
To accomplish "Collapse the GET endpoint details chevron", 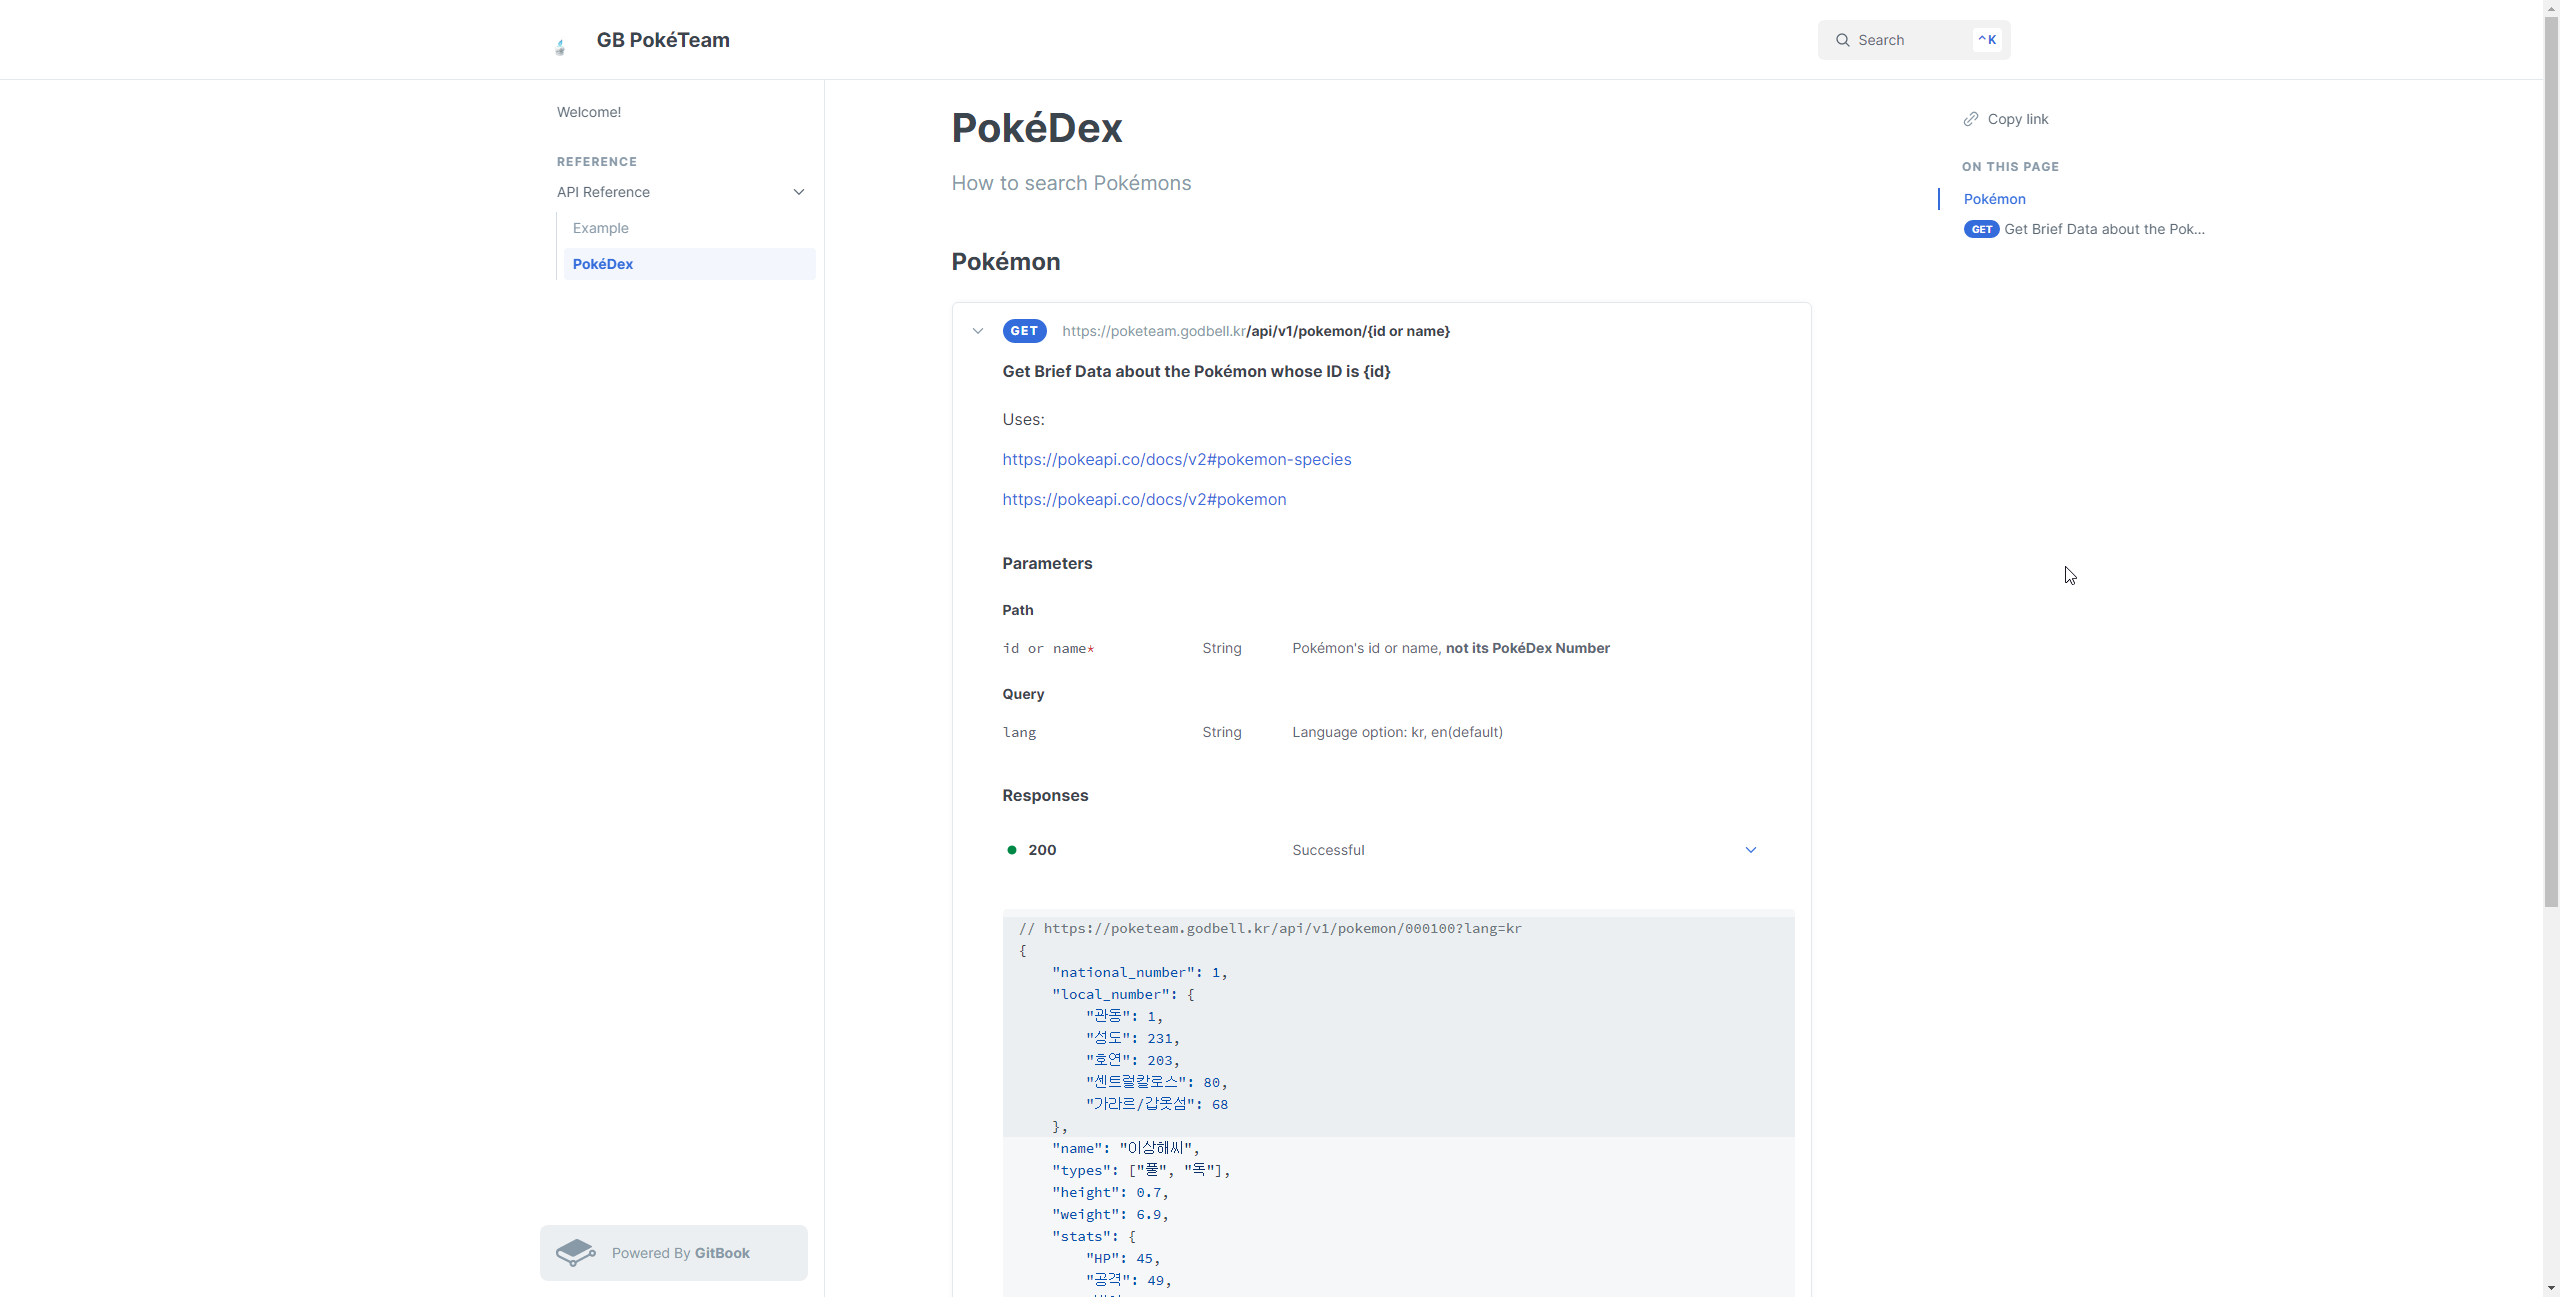I will tap(977, 331).
